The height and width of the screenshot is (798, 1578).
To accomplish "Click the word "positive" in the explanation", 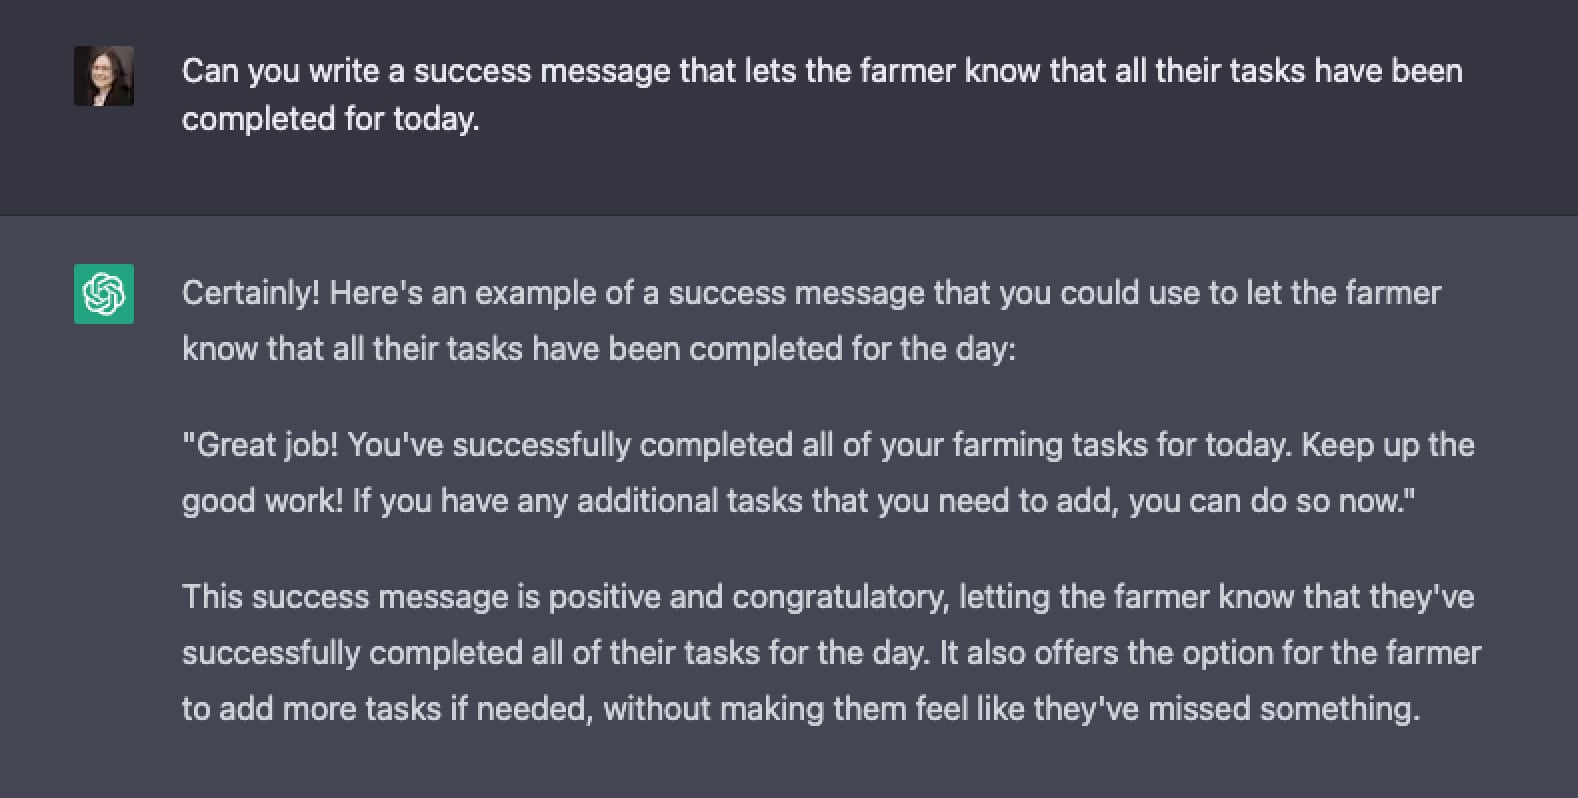I will click(604, 597).
